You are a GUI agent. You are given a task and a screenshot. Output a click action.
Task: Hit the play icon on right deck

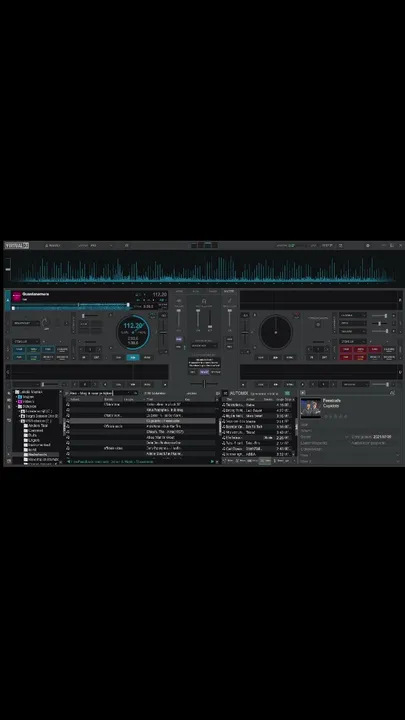point(276,357)
